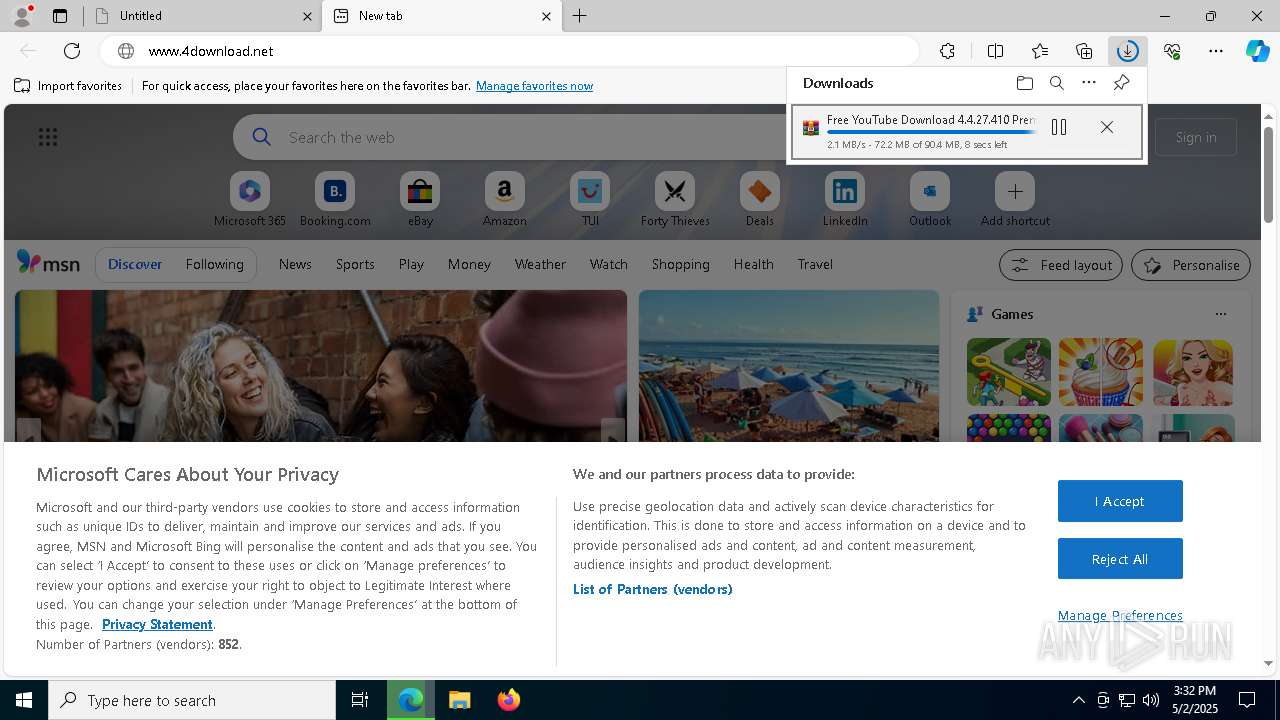
Task: Click the Personalise button
Action: 1191,265
